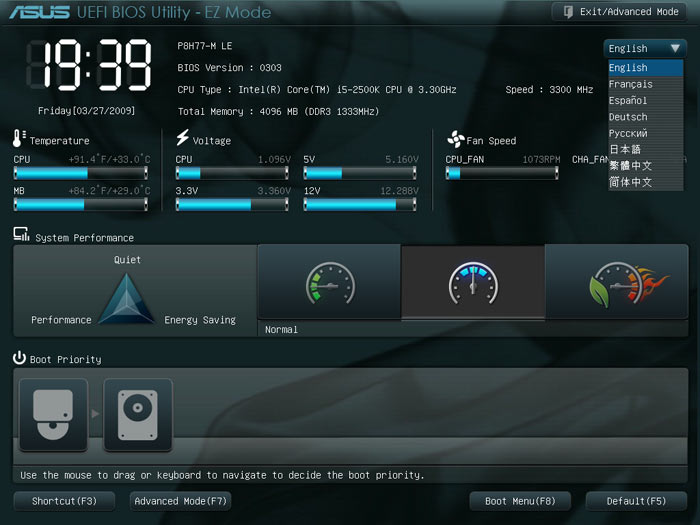Image resolution: width=700 pixels, height=525 pixels.
Task: Click the P8H77-M LE model name
Action: coord(204,46)
